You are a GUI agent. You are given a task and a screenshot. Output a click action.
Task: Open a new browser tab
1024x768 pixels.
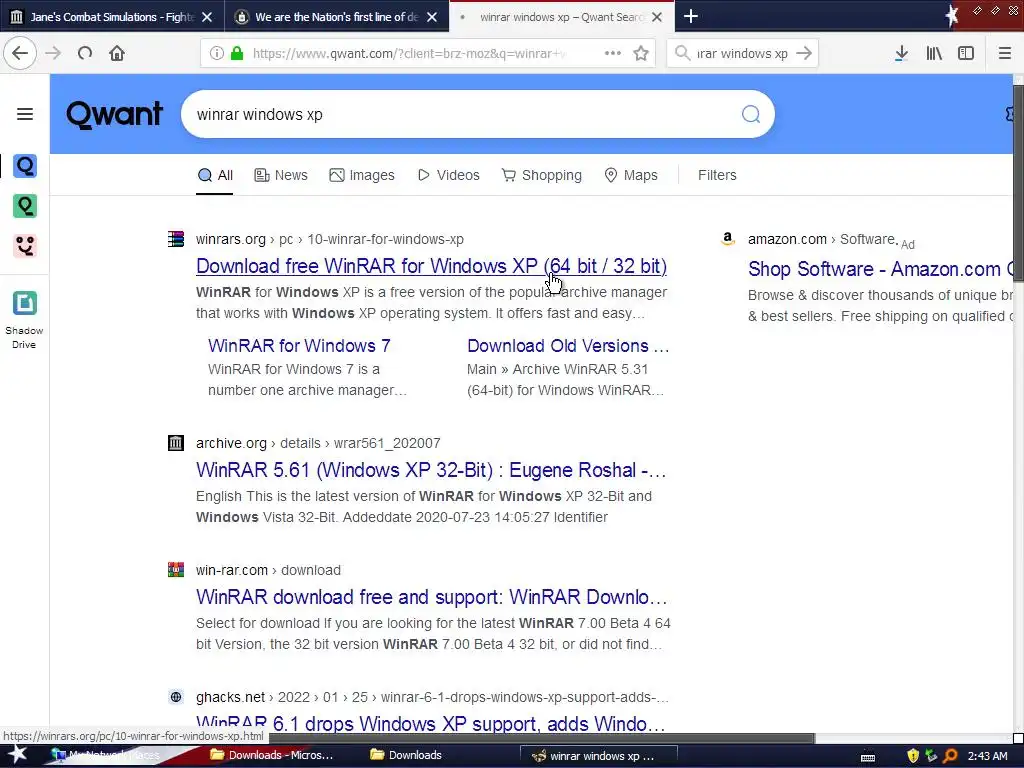(691, 16)
